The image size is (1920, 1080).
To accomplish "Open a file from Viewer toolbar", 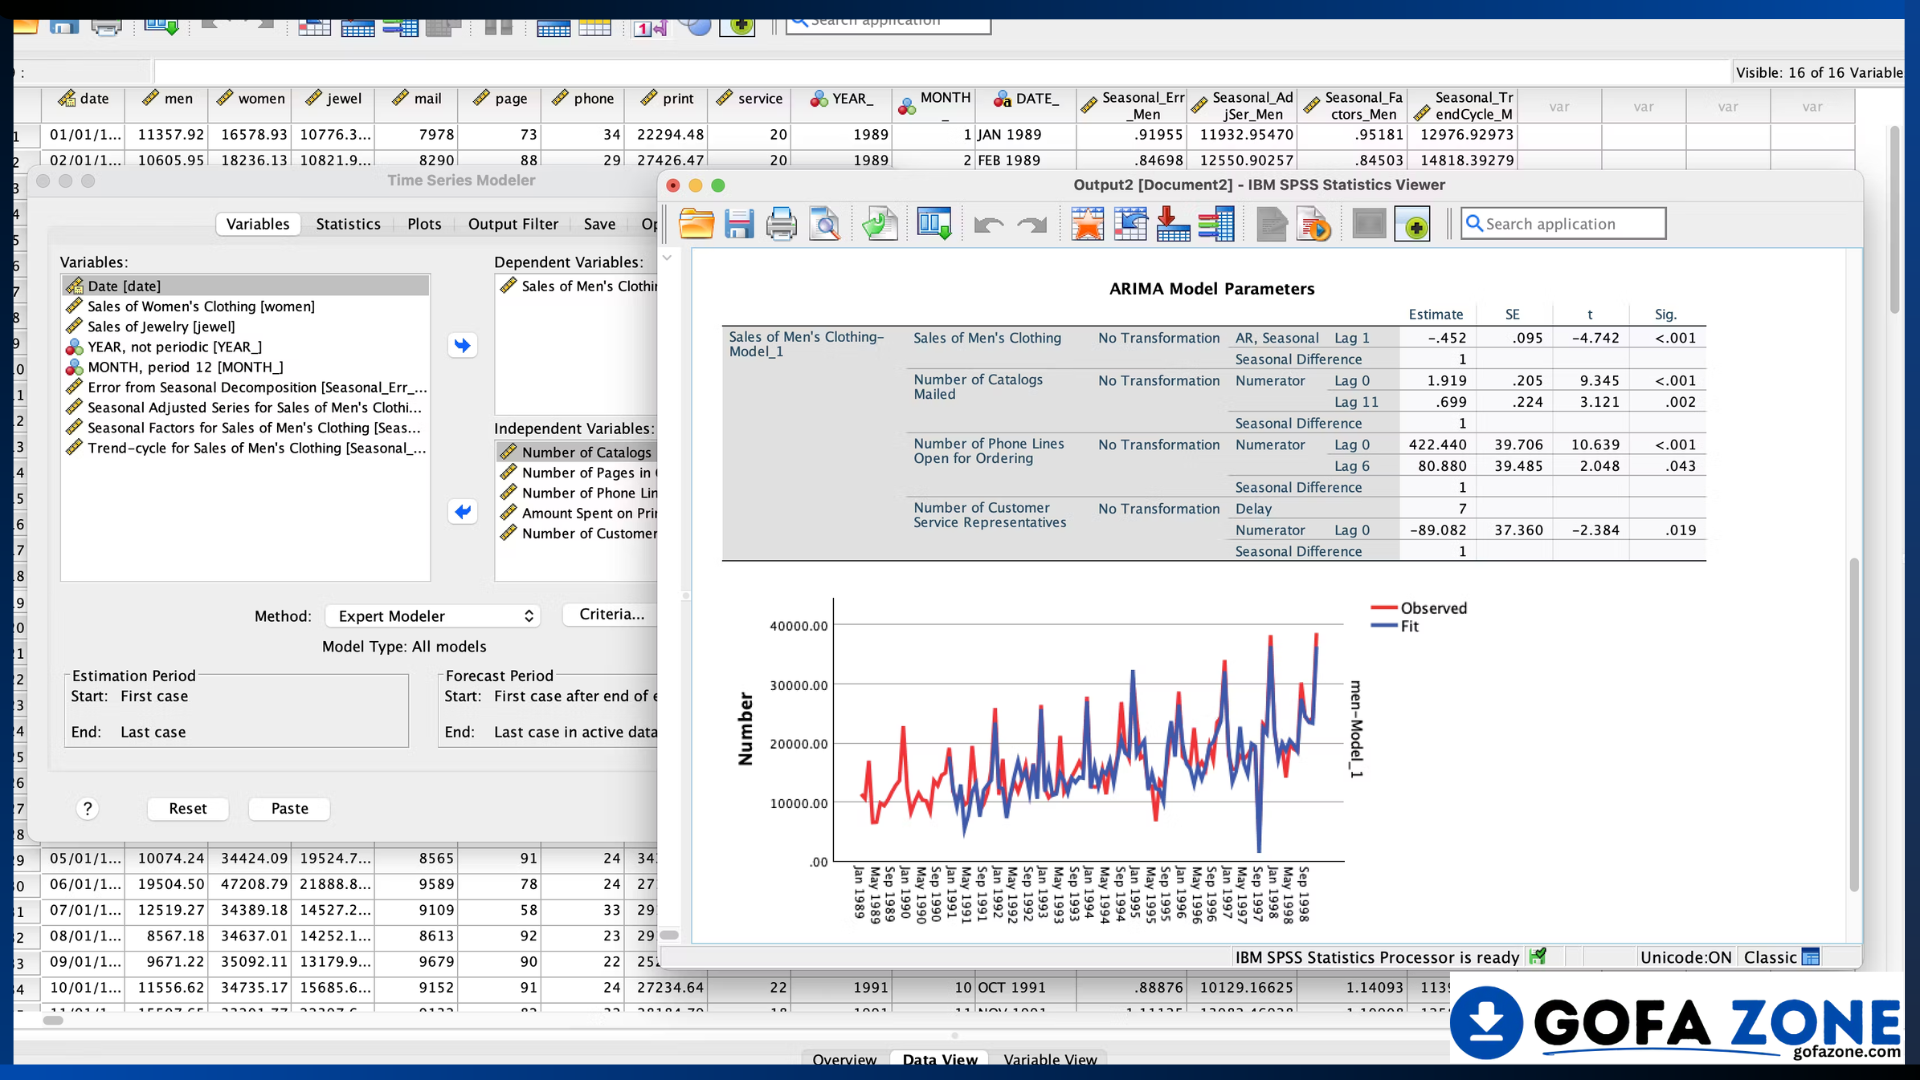I will pyautogui.click(x=696, y=224).
